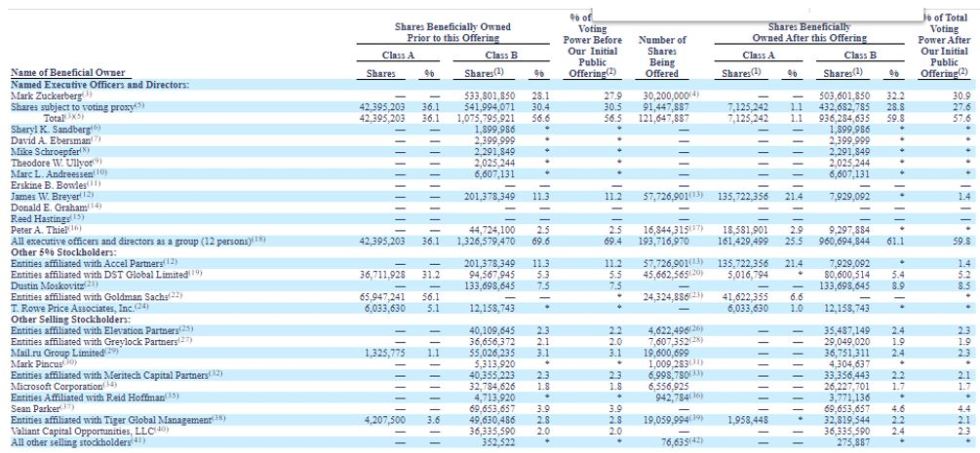This screenshot has height=453, width=980.
Task: Click the 503,601,850 shares value
Action: [x=844, y=96]
